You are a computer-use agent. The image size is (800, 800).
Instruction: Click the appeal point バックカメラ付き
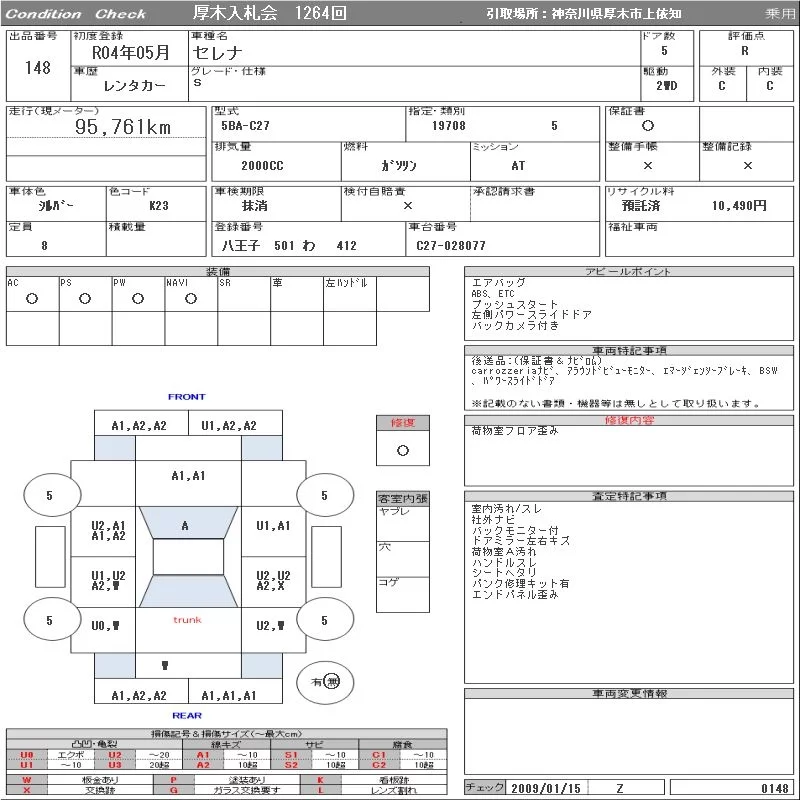pyautogui.click(x=515, y=325)
